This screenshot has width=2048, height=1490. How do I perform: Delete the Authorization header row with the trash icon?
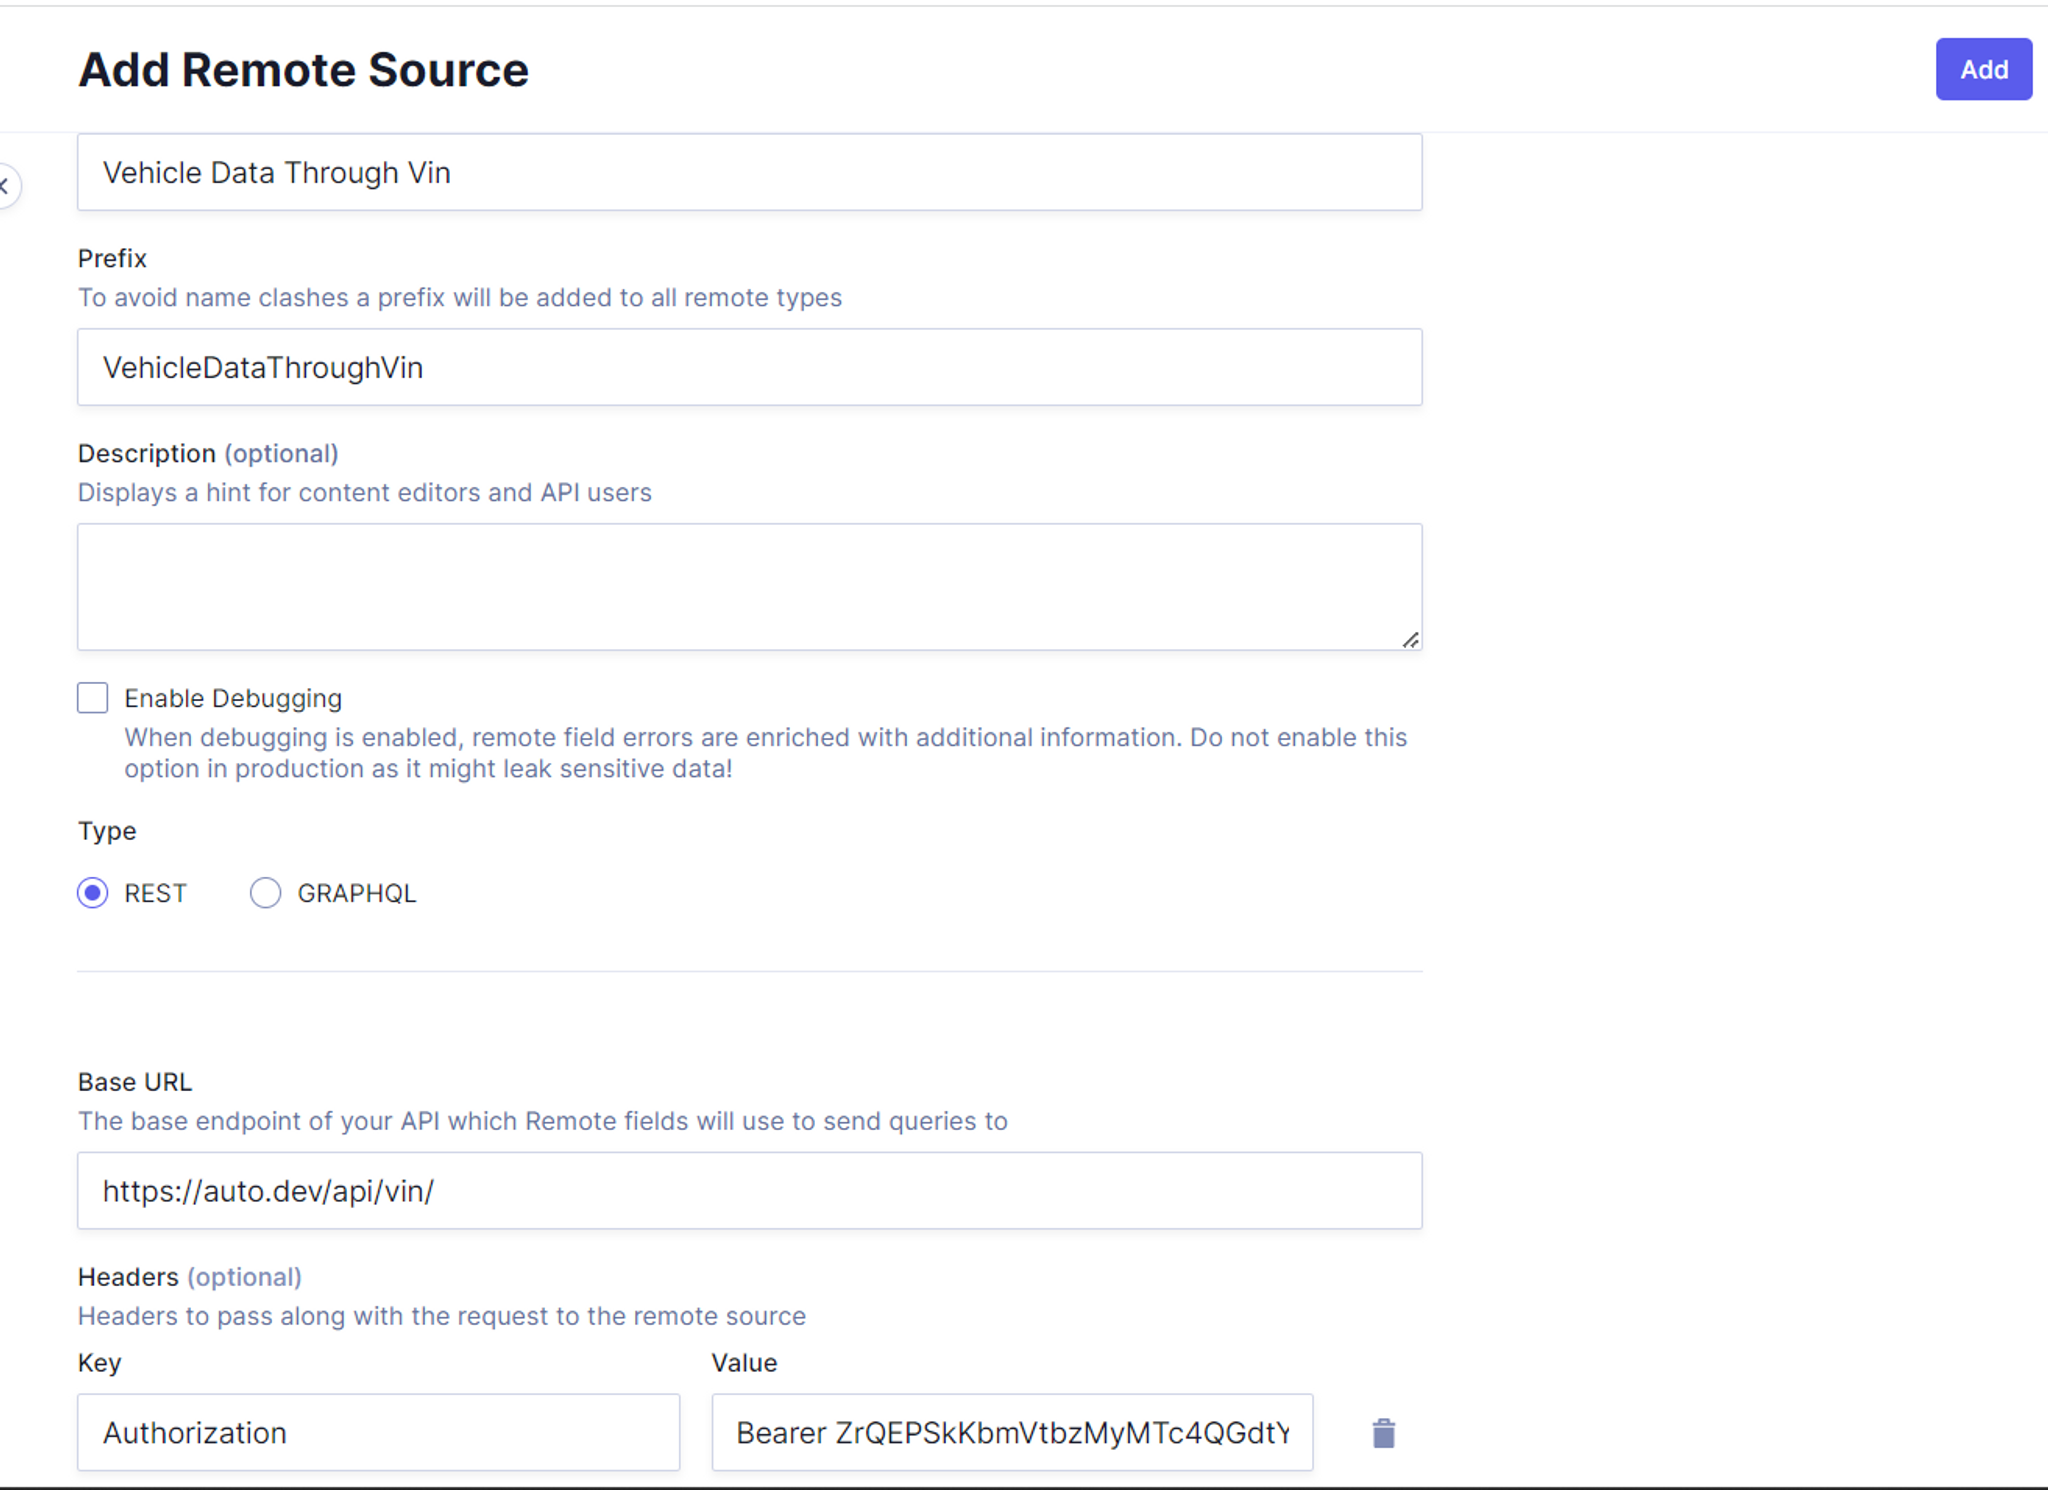1383,1433
